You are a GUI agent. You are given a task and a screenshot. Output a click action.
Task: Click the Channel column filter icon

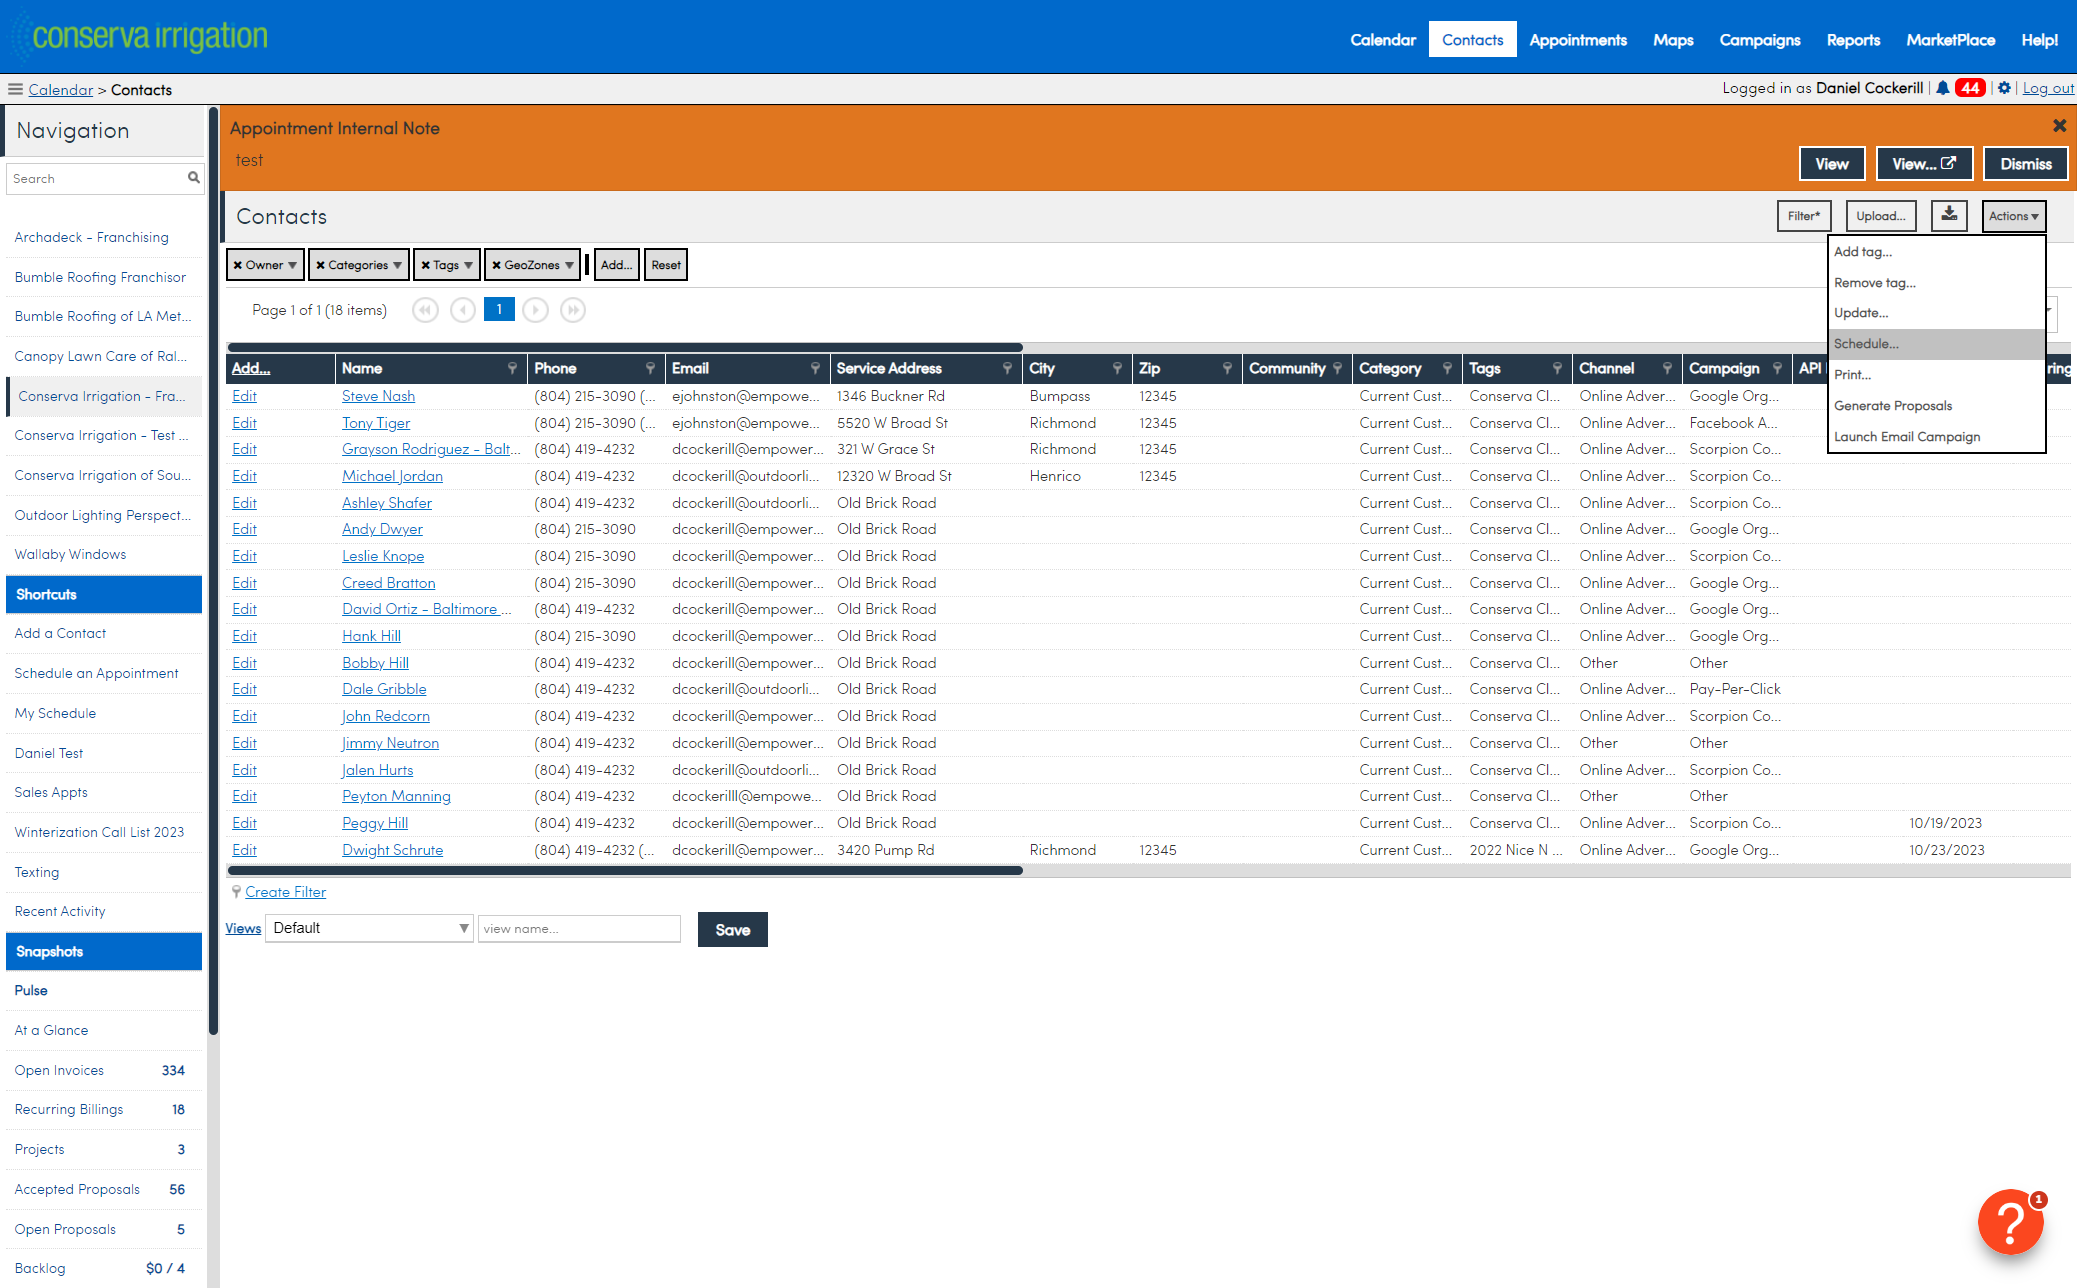[1667, 368]
